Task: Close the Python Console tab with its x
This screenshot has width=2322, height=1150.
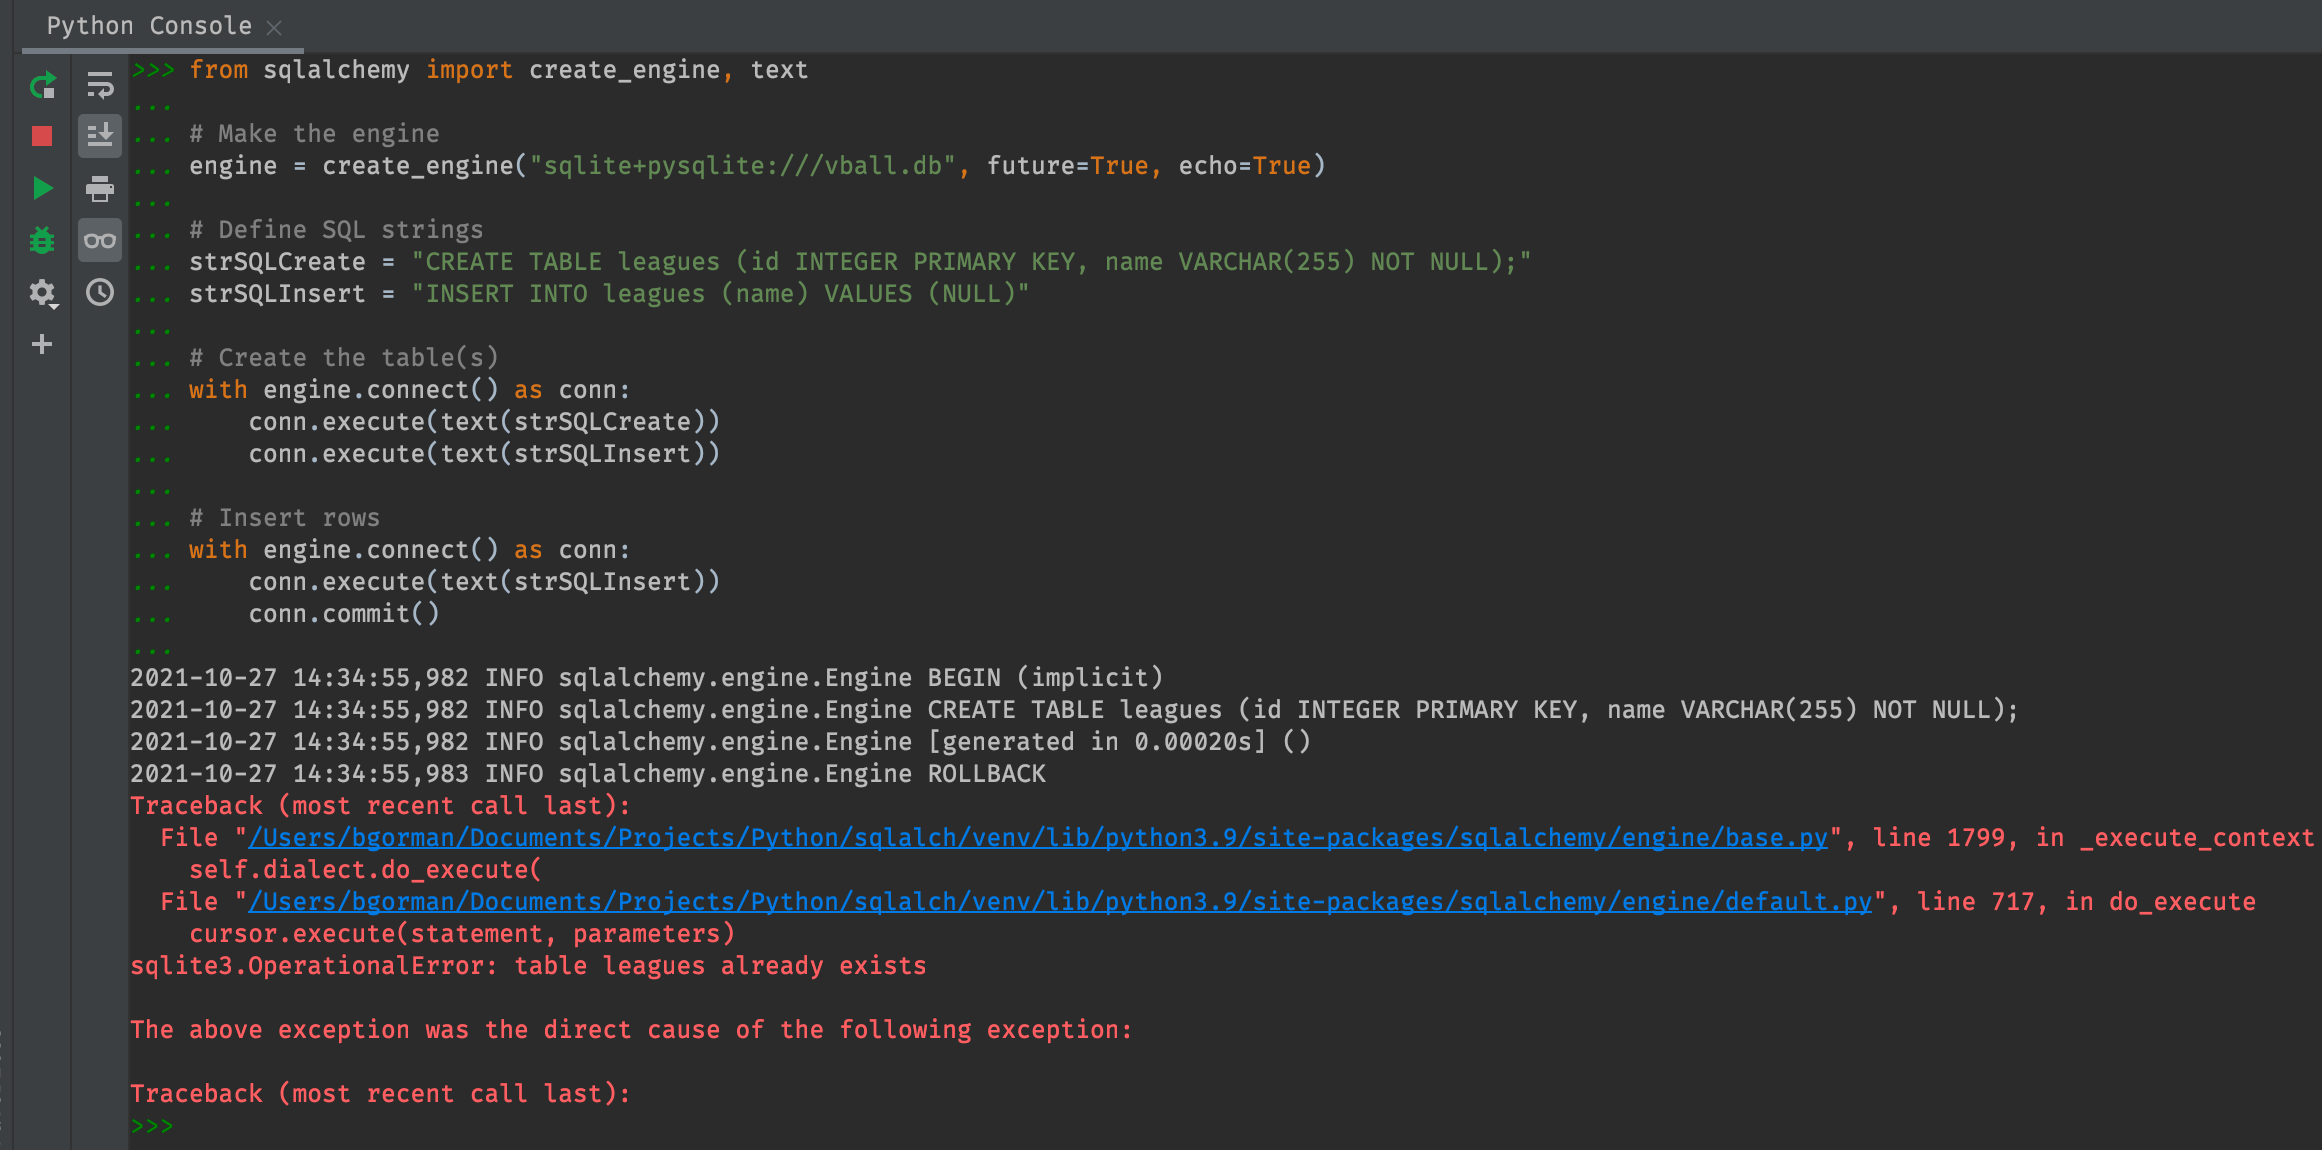Action: coord(276,27)
